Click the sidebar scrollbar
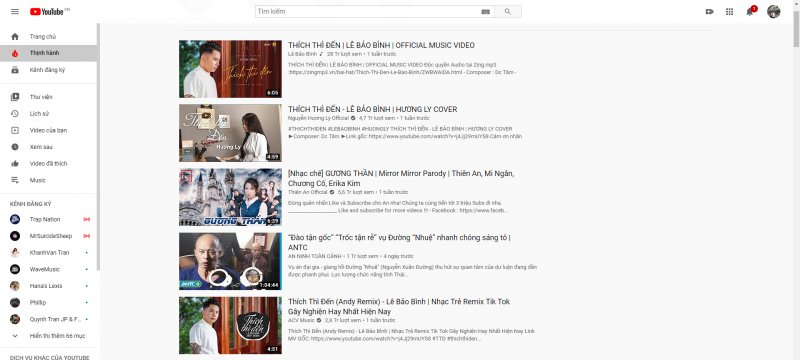 pyautogui.click(x=98, y=148)
